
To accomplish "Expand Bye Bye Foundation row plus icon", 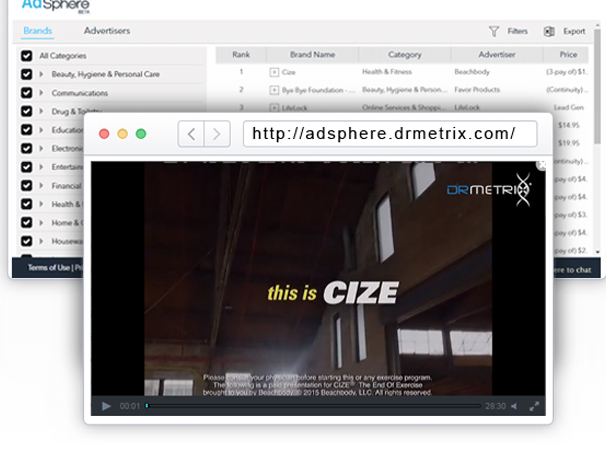I will [274, 90].
